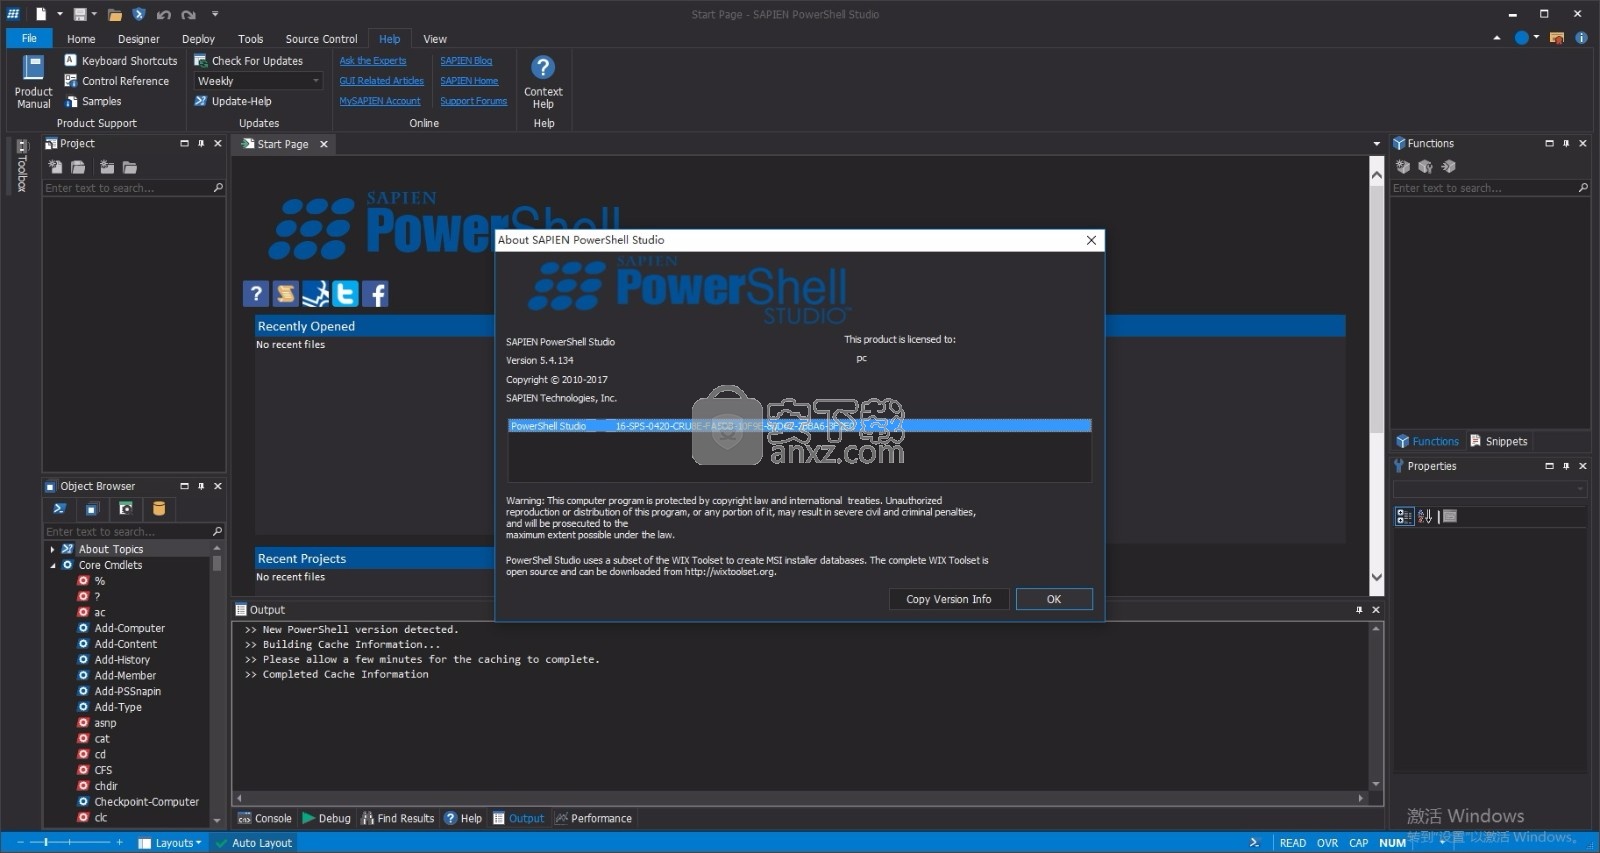Toggle auto-hide pin on Output panel

(x=1359, y=610)
